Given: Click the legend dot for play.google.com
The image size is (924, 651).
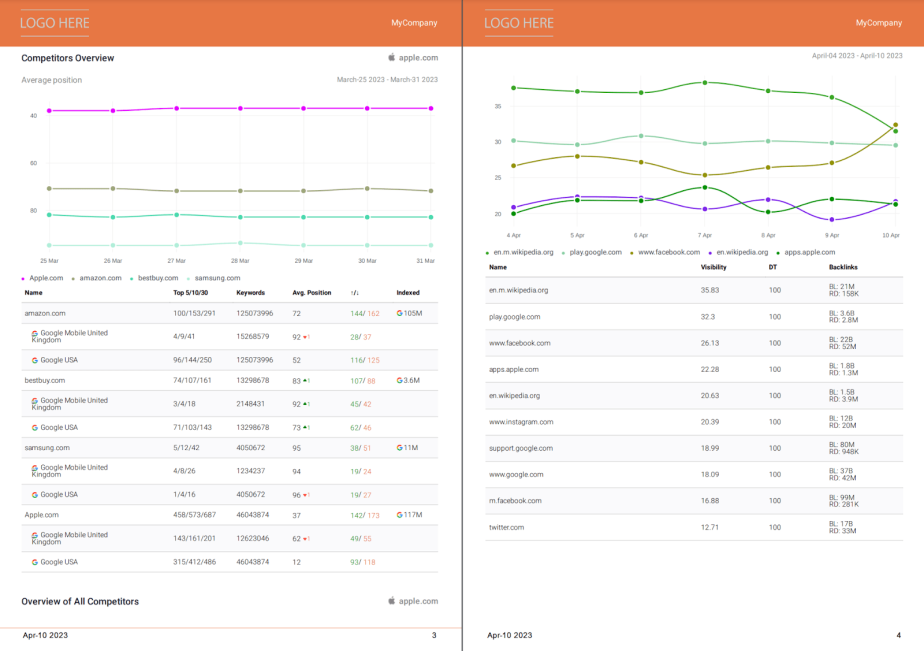Looking at the screenshot, I should point(563,253).
